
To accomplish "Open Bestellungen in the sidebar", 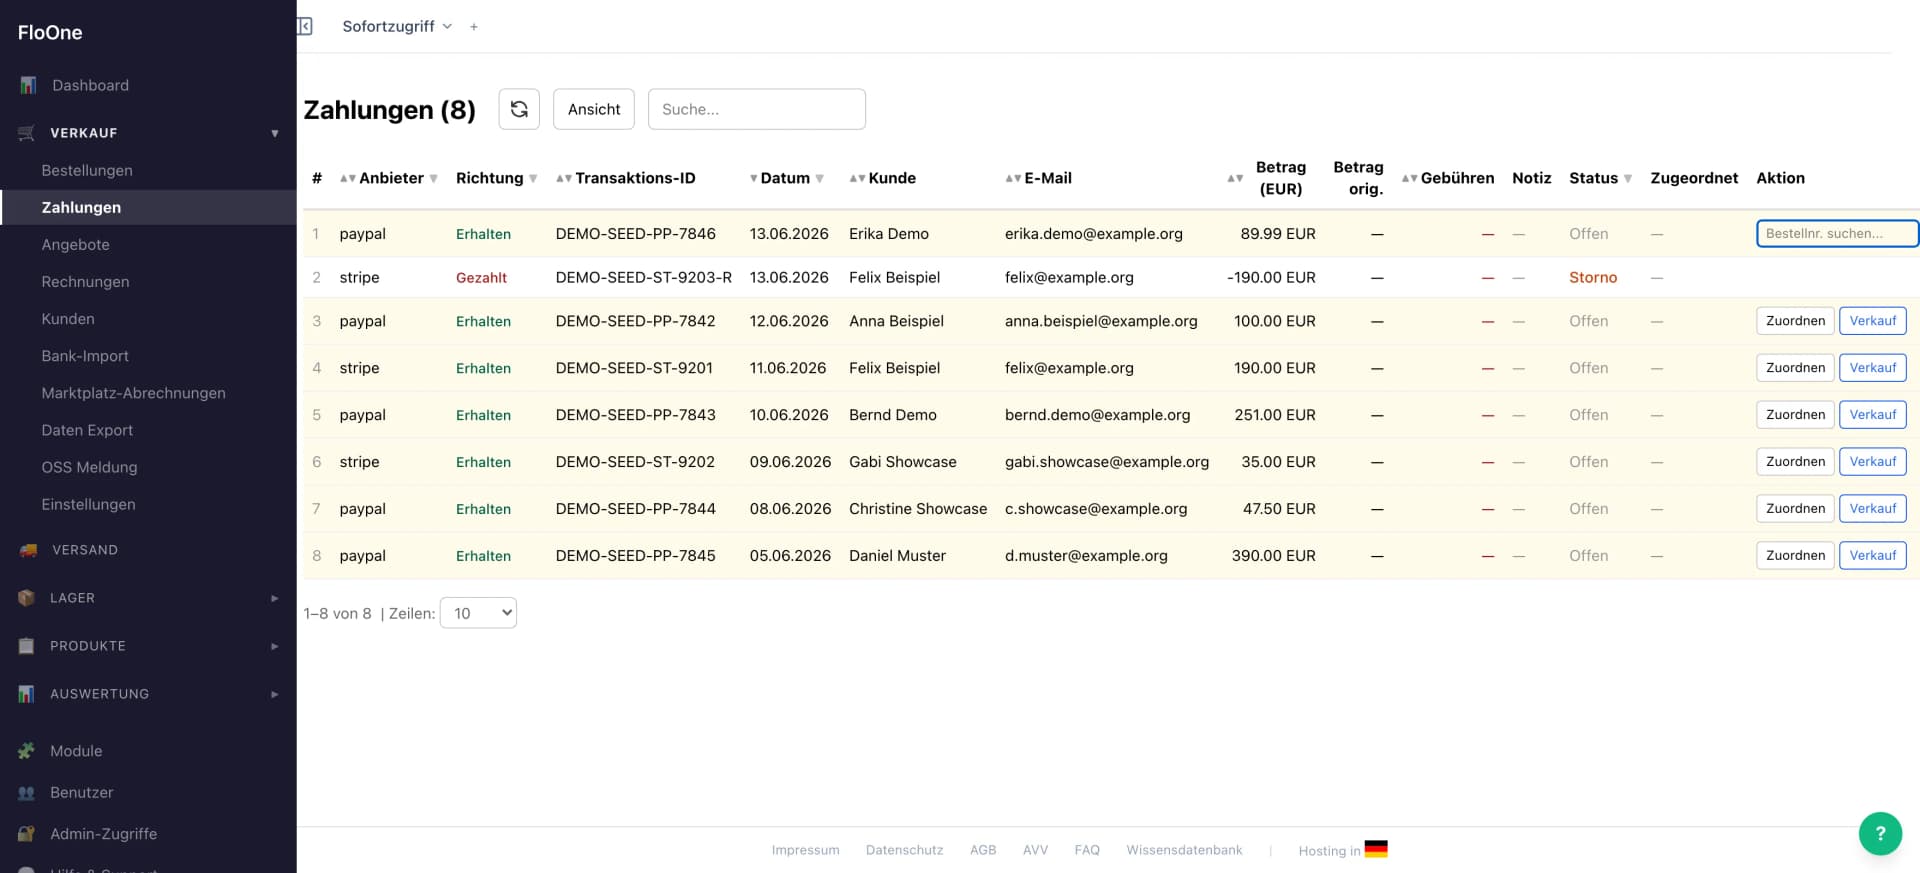I will (87, 171).
